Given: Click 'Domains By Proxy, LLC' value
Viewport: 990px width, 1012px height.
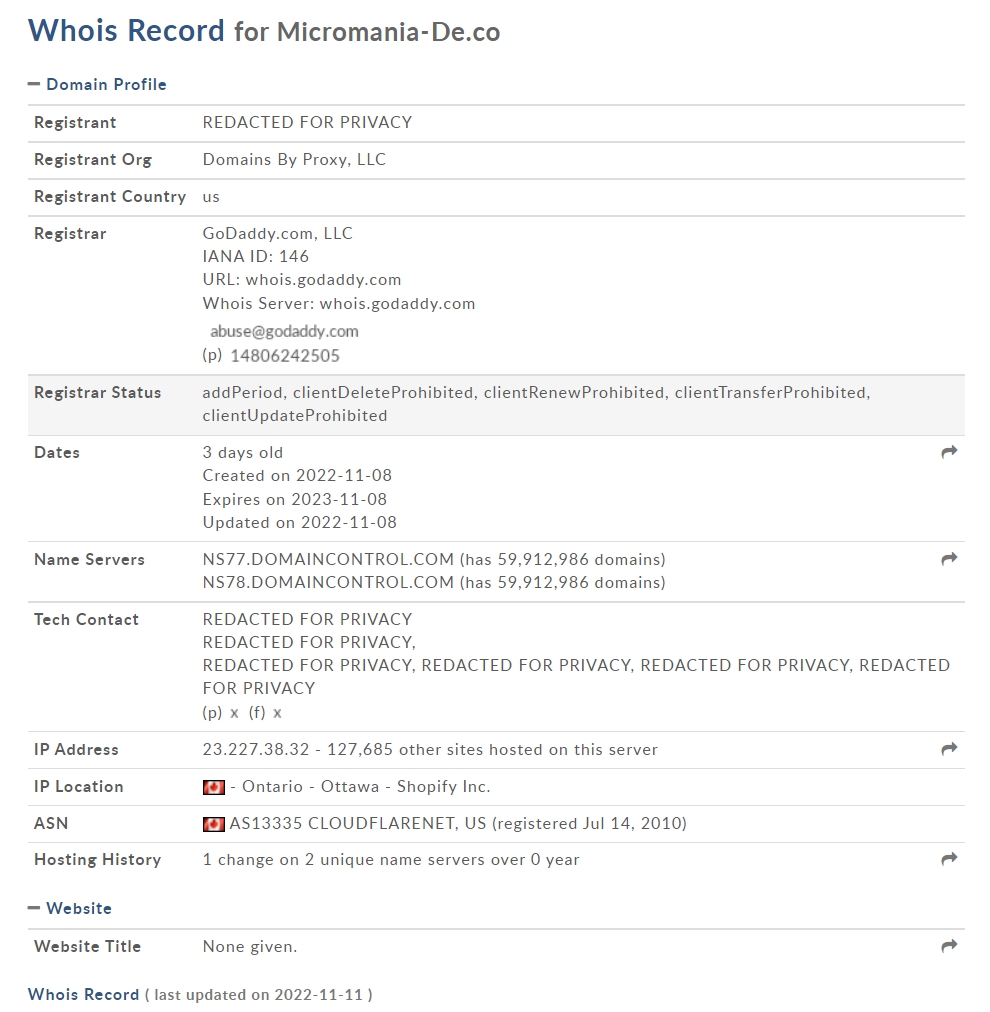Looking at the screenshot, I should (294, 159).
